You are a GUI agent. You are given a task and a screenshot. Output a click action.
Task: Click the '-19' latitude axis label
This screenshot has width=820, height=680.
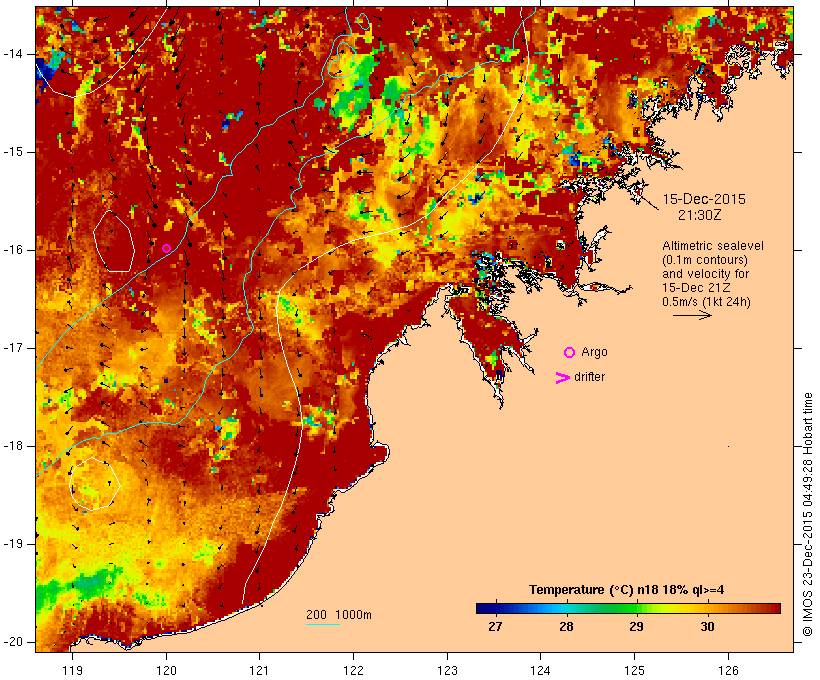pyautogui.click(x=12, y=544)
